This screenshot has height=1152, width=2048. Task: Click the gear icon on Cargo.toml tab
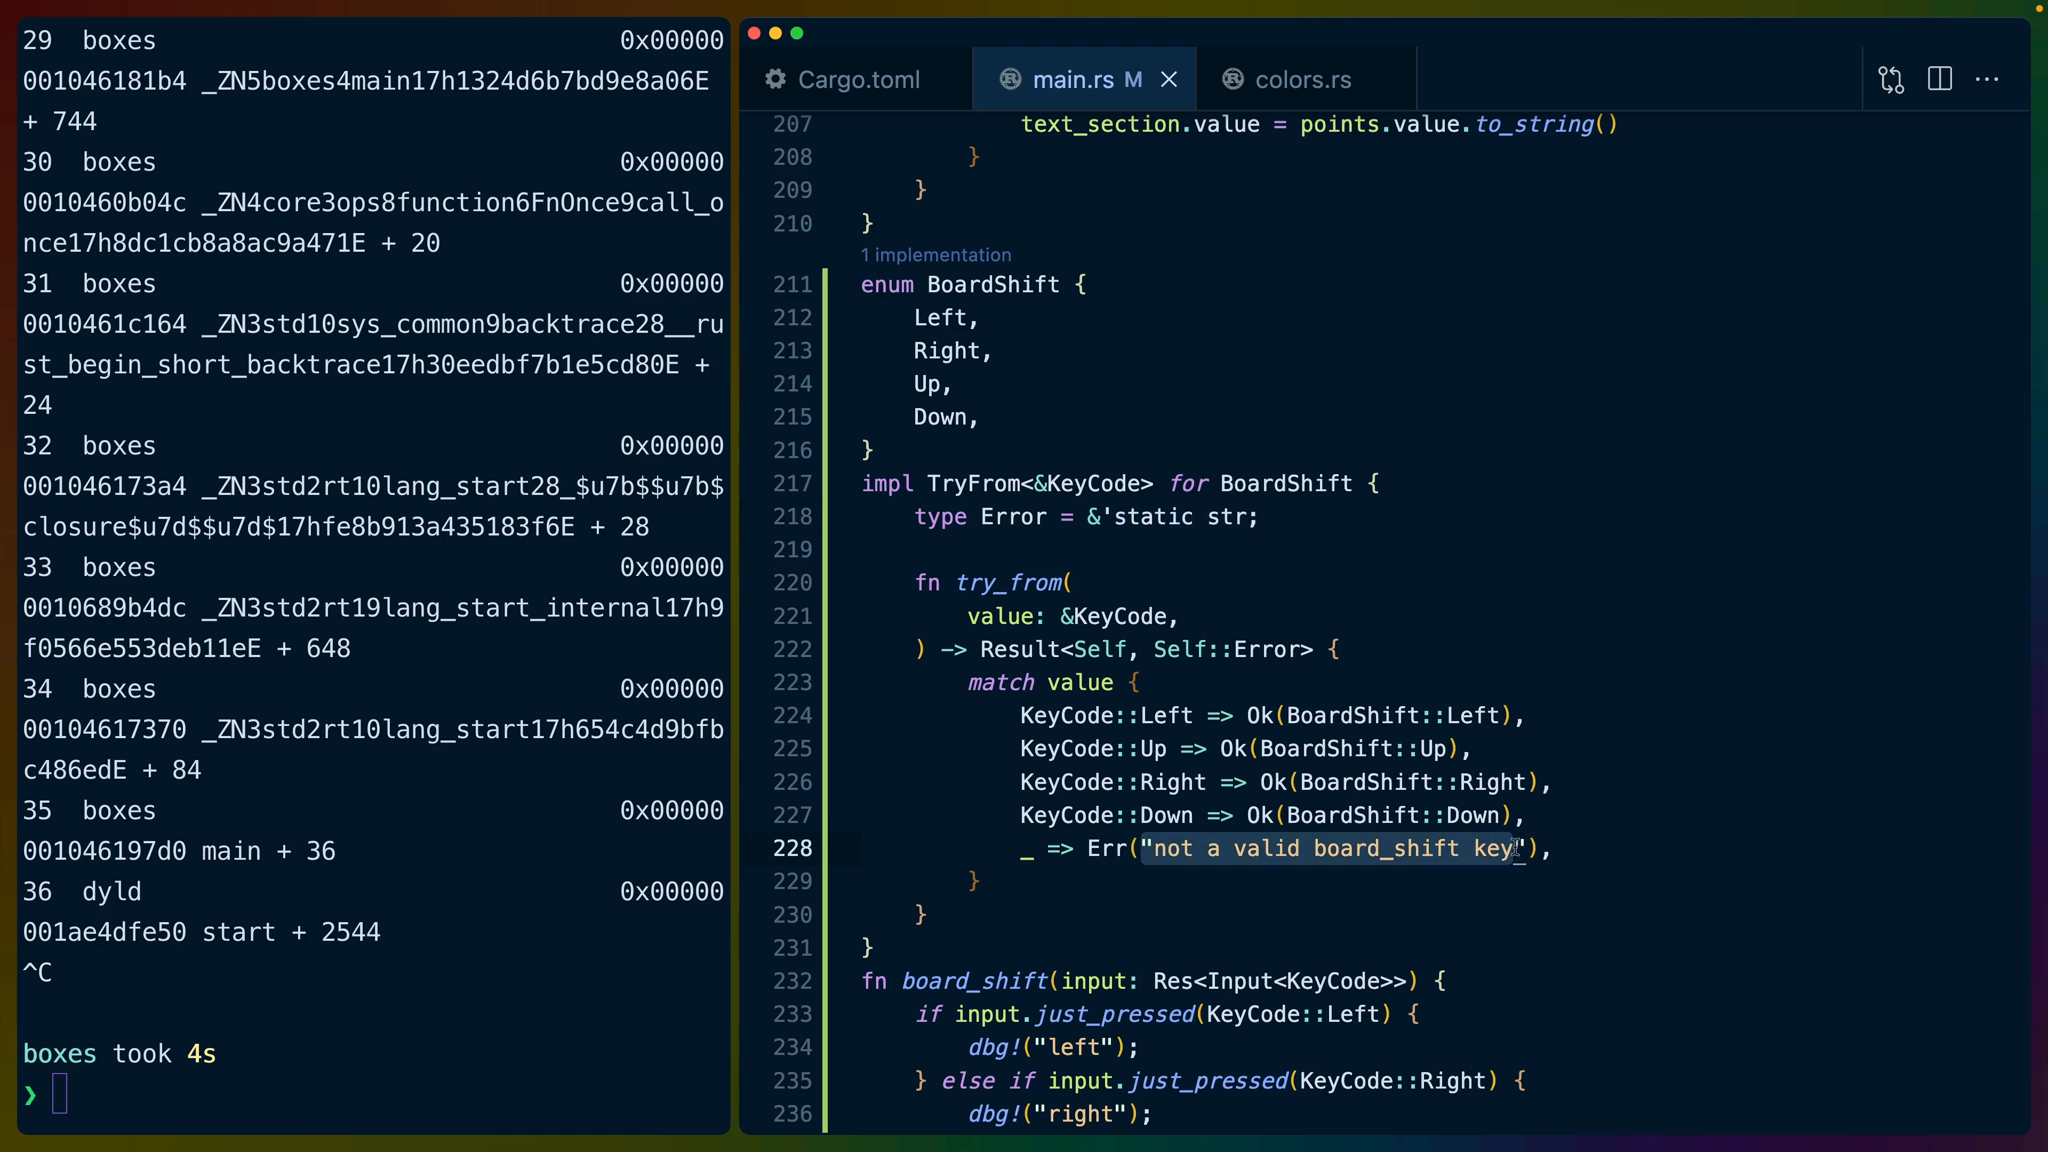click(x=776, y=79)
